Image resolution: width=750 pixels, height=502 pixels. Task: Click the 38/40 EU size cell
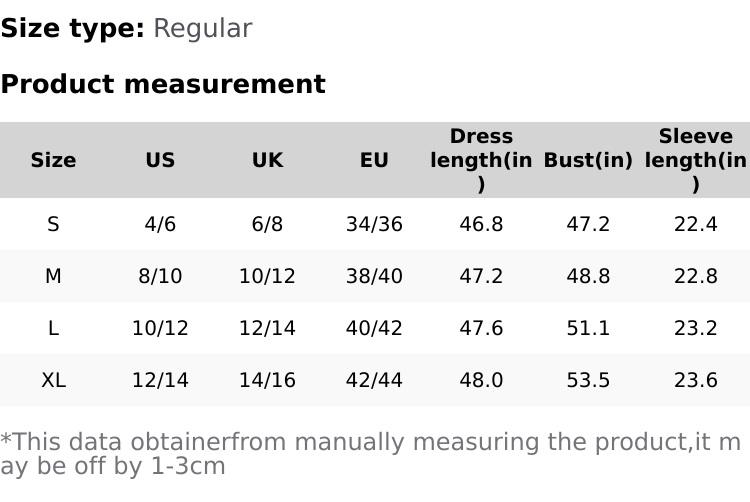tap(374, 276)
